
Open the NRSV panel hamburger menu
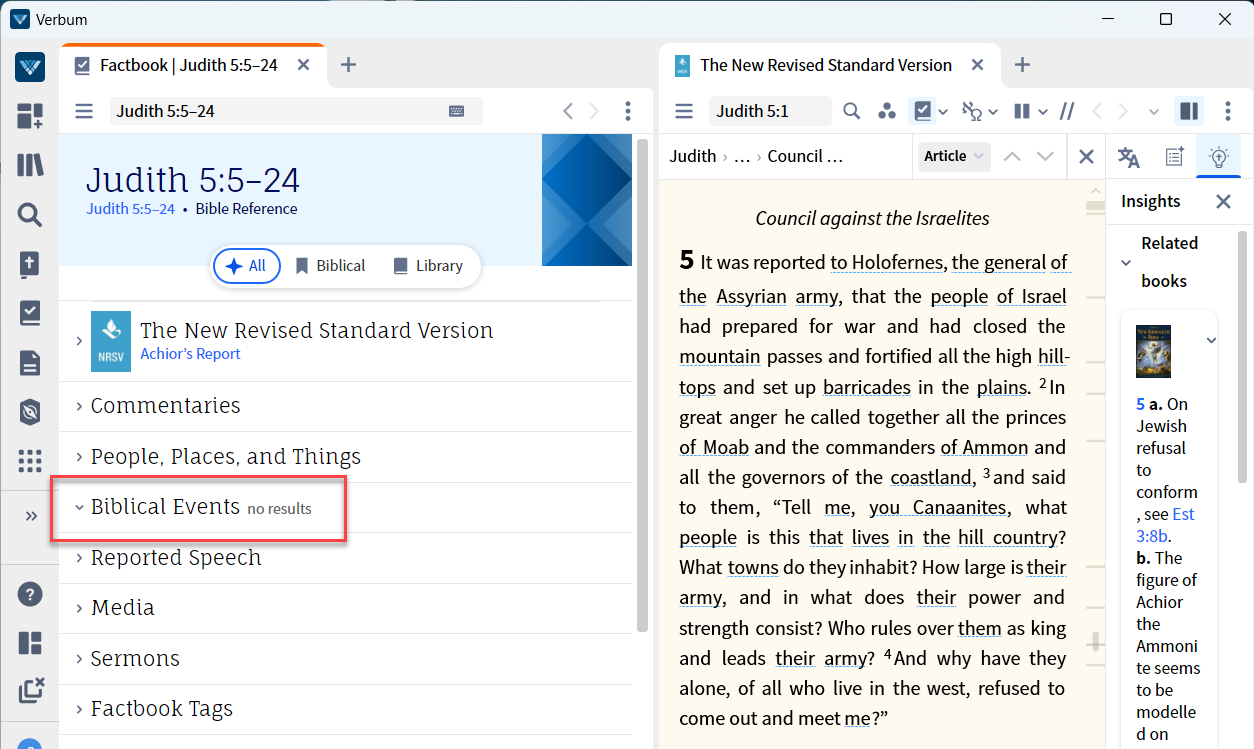[684, 111]
